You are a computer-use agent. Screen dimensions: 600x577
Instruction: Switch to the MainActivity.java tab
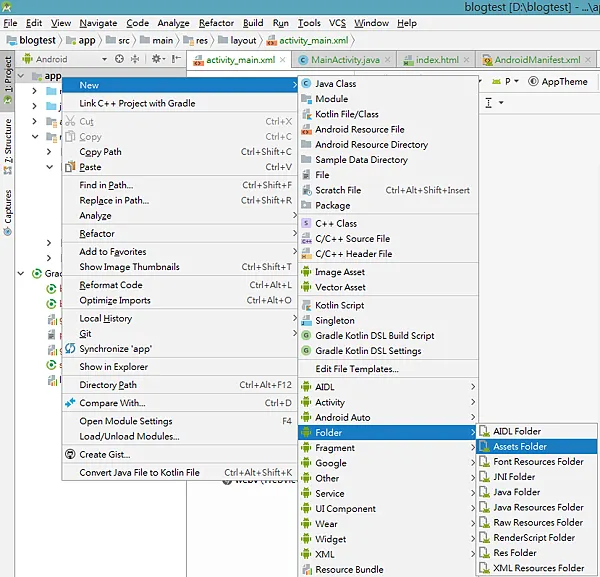click(x=346, y=60)
